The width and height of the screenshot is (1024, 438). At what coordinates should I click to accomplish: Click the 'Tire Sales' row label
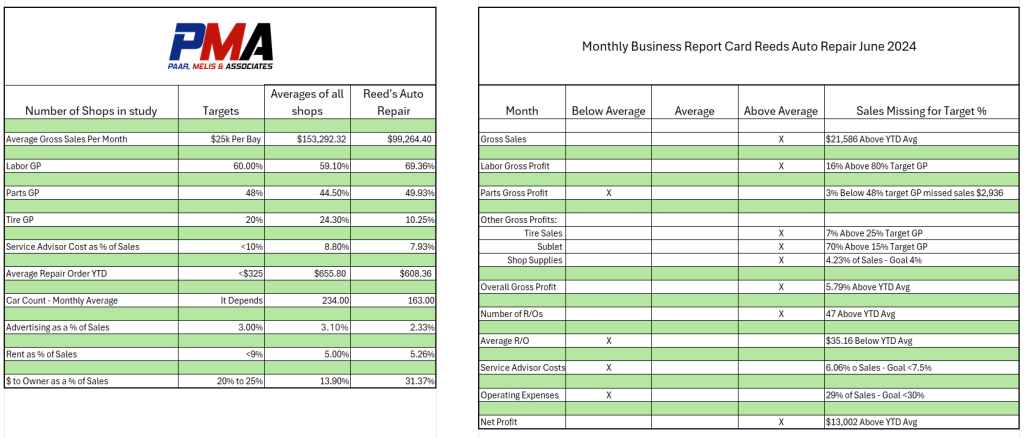tap(543, 233)
